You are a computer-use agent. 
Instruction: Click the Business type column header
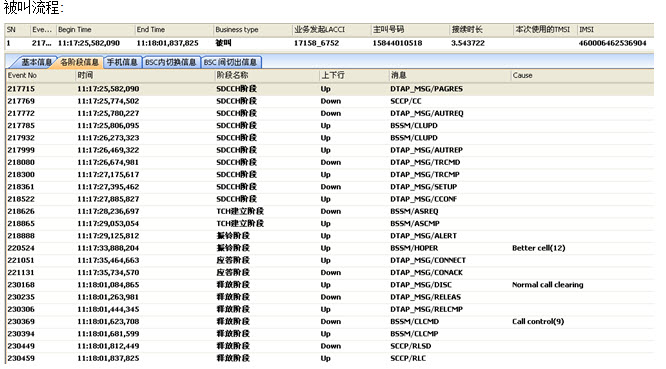tap(252, 30)
